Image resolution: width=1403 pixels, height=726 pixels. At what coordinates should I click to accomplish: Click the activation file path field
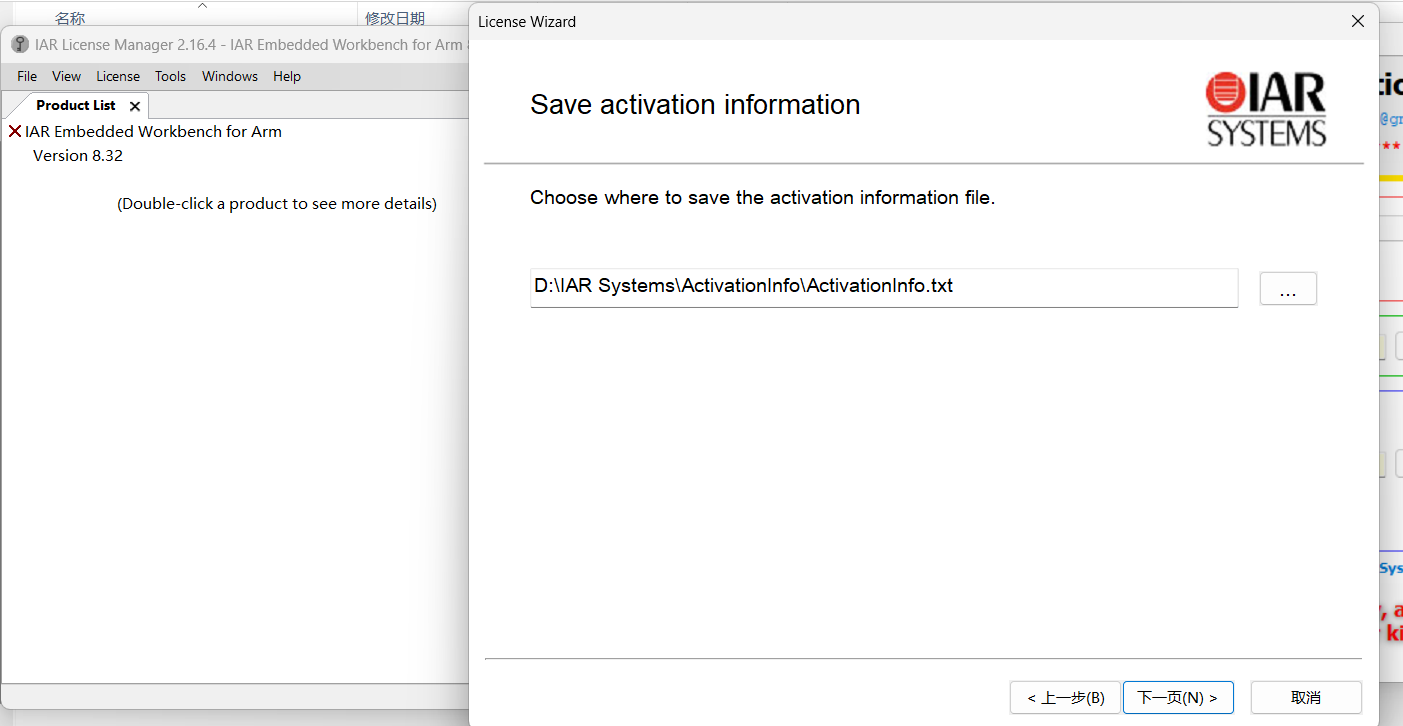coord(884,287)
